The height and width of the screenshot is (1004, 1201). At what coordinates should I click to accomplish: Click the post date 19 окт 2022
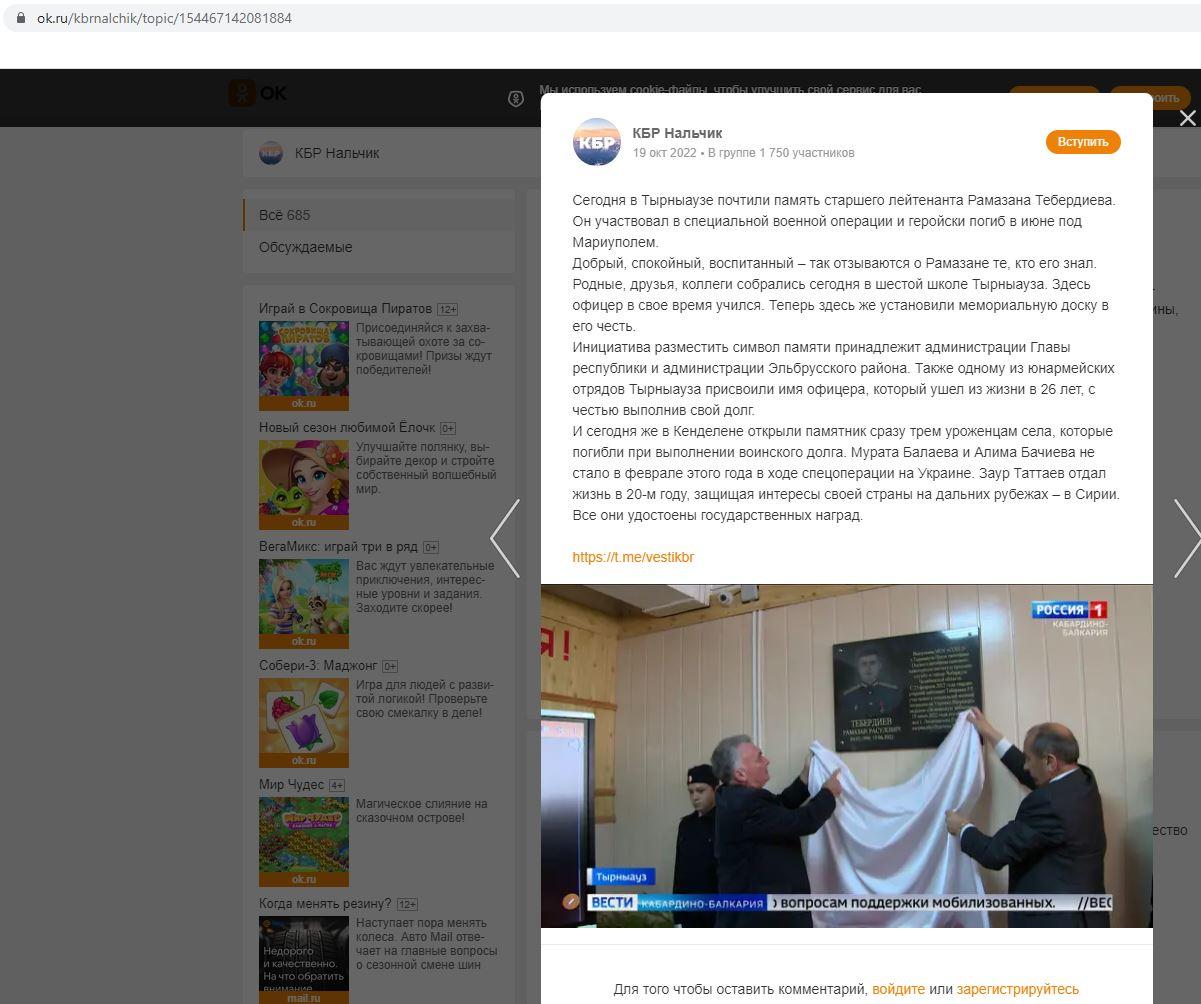tap(664, 153)
